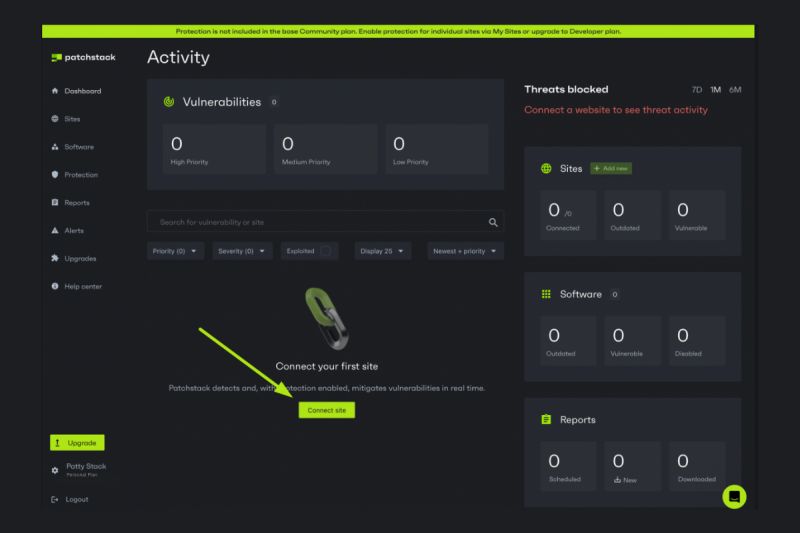The height and width of the screenshot is (533, 800).
Task: Click the Outdated software tile
Action: pos(568,341)
